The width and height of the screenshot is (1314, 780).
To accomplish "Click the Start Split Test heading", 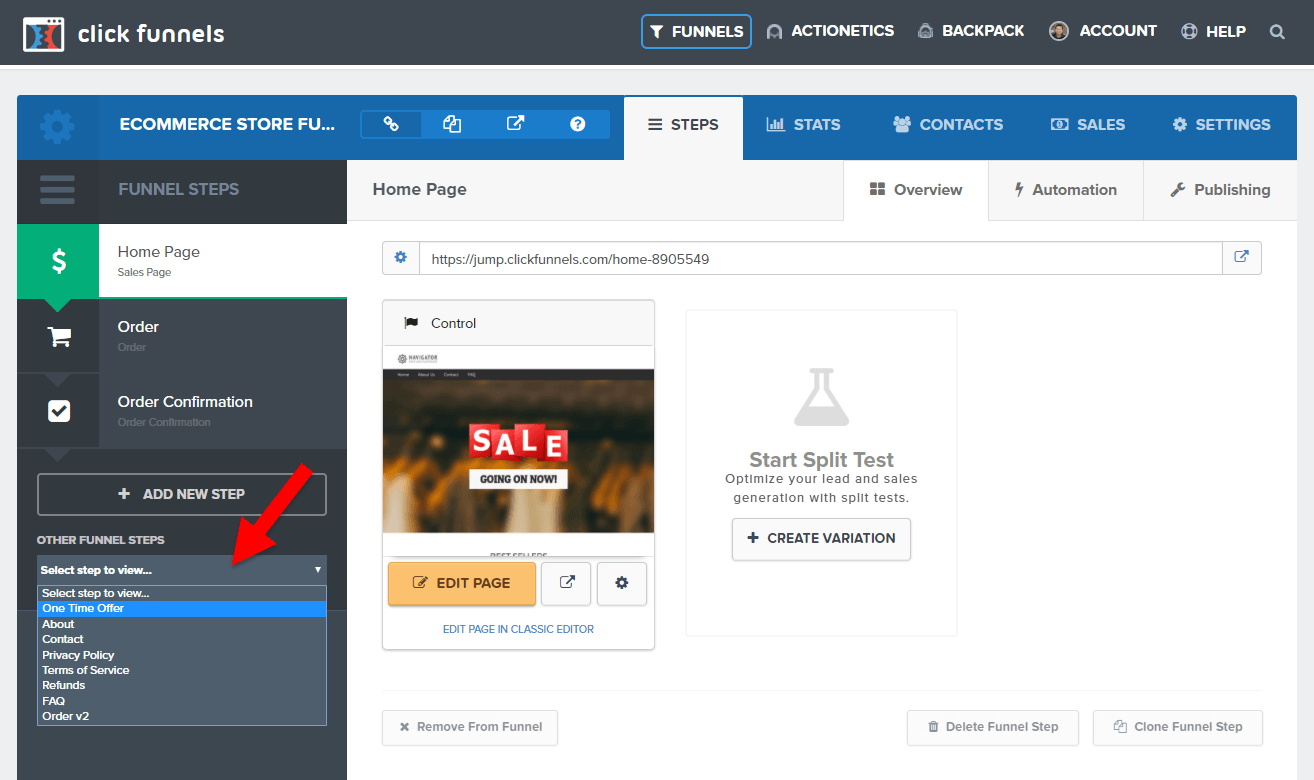I will (x=821, y=460).
